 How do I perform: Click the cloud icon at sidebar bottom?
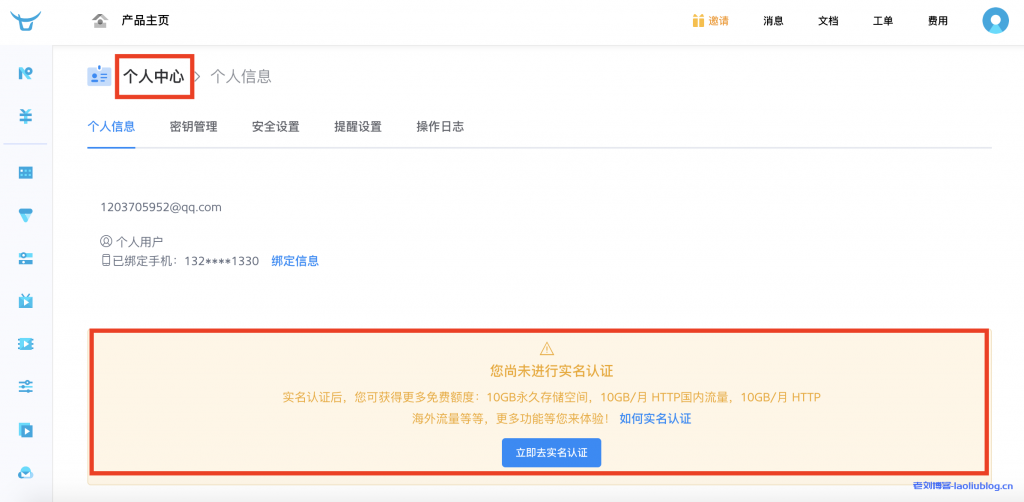pos(26,473)
